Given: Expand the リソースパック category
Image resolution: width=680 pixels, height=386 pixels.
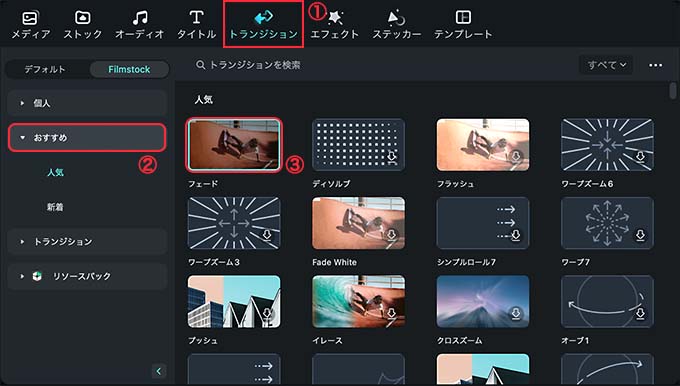Looking at the screenshot, I should tap(87, 276).
